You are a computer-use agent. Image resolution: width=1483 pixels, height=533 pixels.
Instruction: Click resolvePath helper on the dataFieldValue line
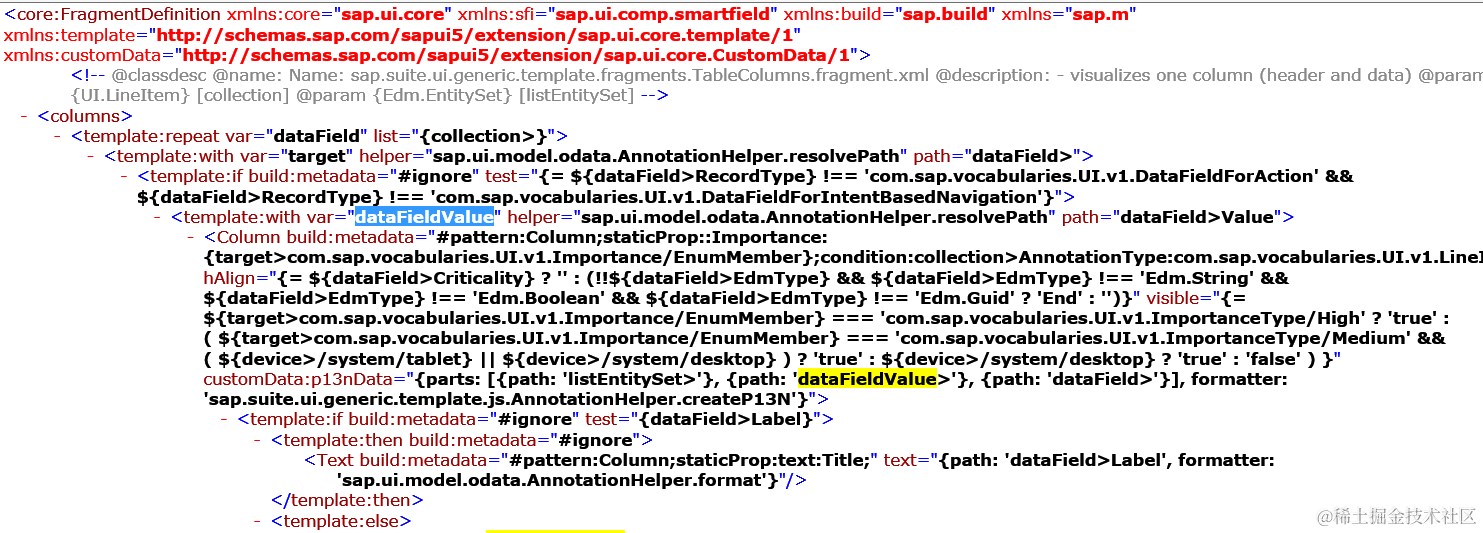point(817,217)
